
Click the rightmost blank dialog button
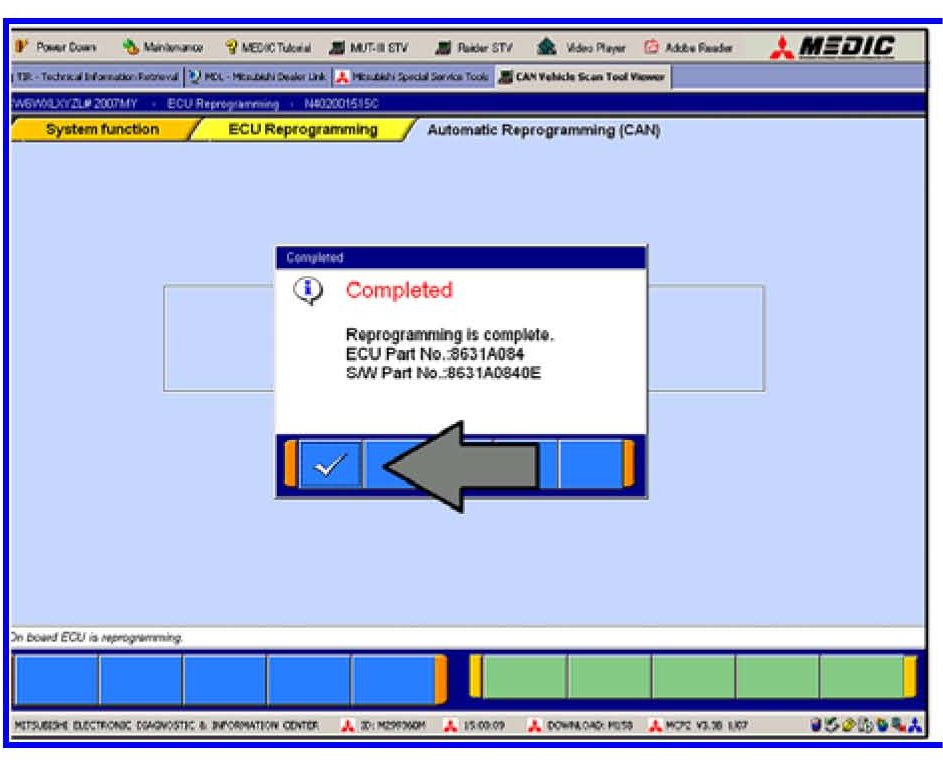tap(591, 465)
